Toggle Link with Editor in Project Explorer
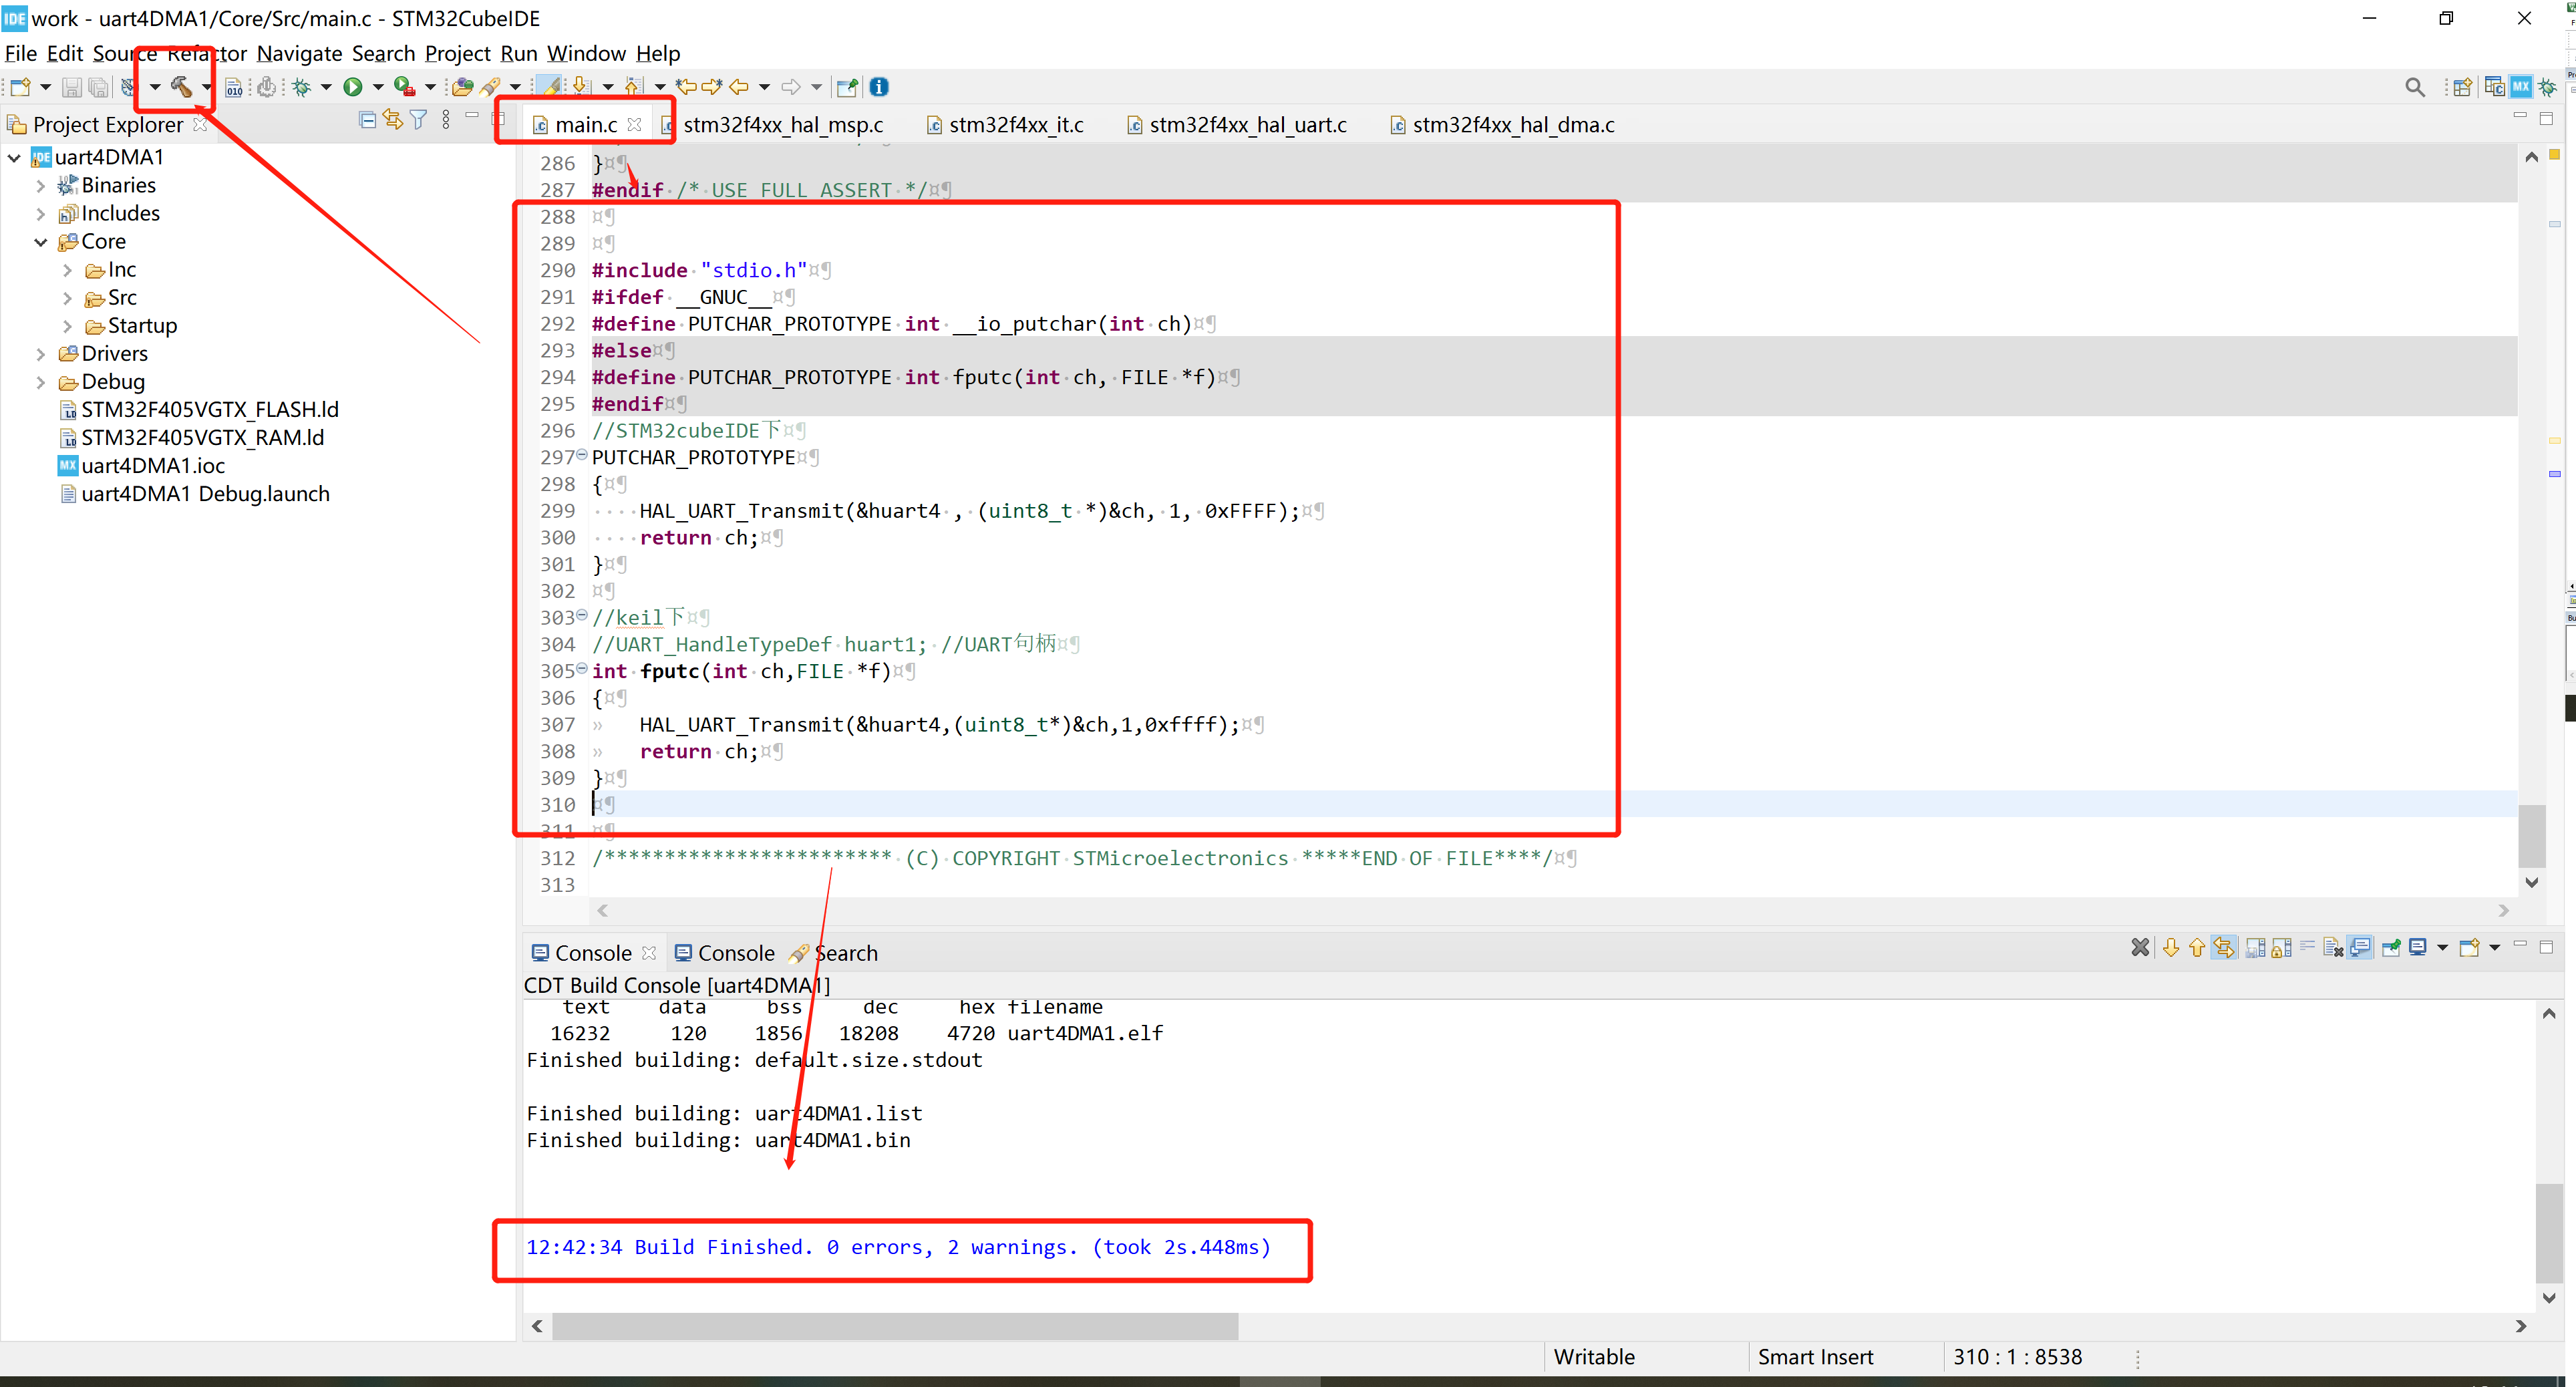 pos(392,119)
